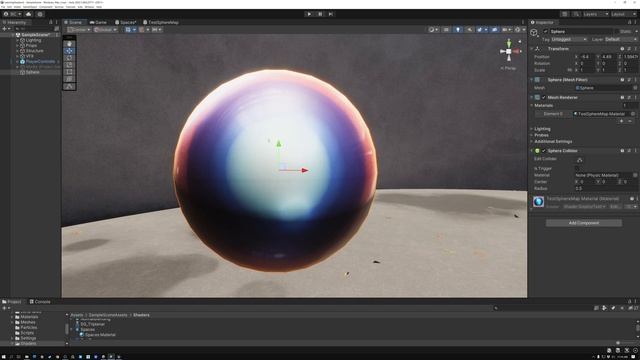The width and height of the screenshot is (640, 360).
Task: Open the Layer Default dropdown
Action: coord(620,39)
